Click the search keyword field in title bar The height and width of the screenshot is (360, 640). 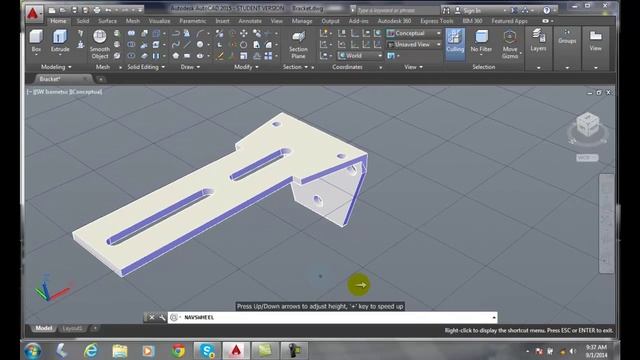pyautogui.click(x=398, y=10)
